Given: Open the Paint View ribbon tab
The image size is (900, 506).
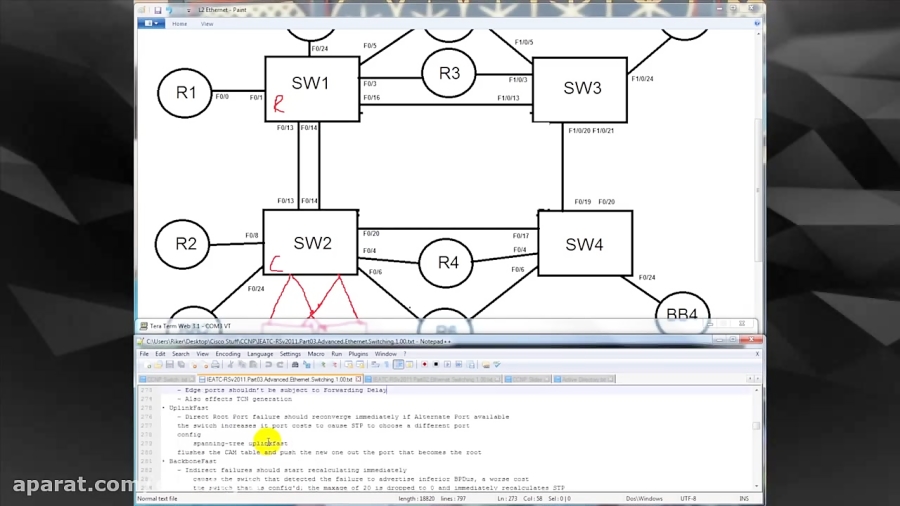Looking at the screenshot, I should [207, 24].
